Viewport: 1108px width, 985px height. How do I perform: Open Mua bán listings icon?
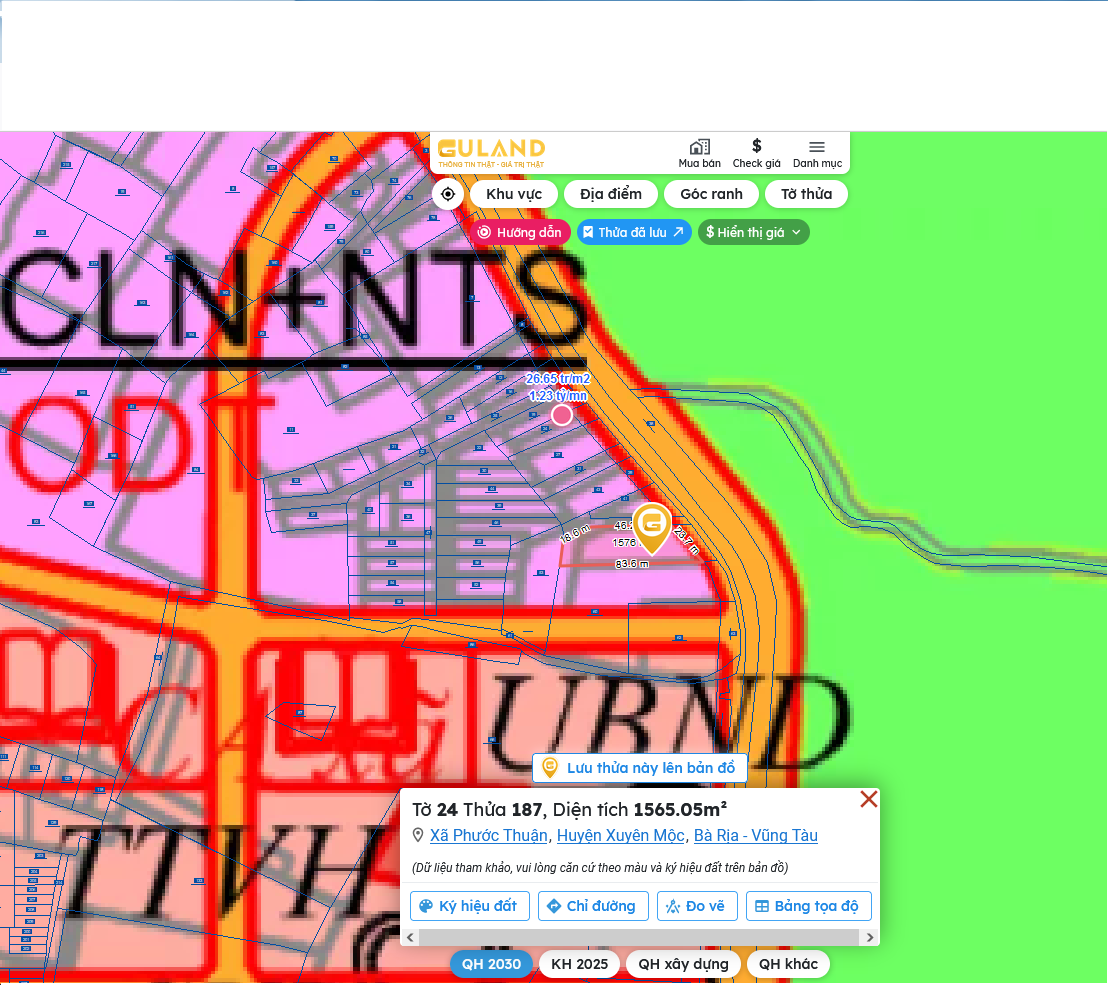tap(699, 153)
